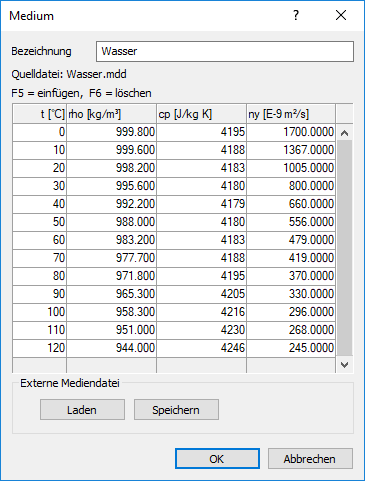The image size is (365, 481).
Task: Select viscosity cell 296.0000
Action: coord(291,312)
